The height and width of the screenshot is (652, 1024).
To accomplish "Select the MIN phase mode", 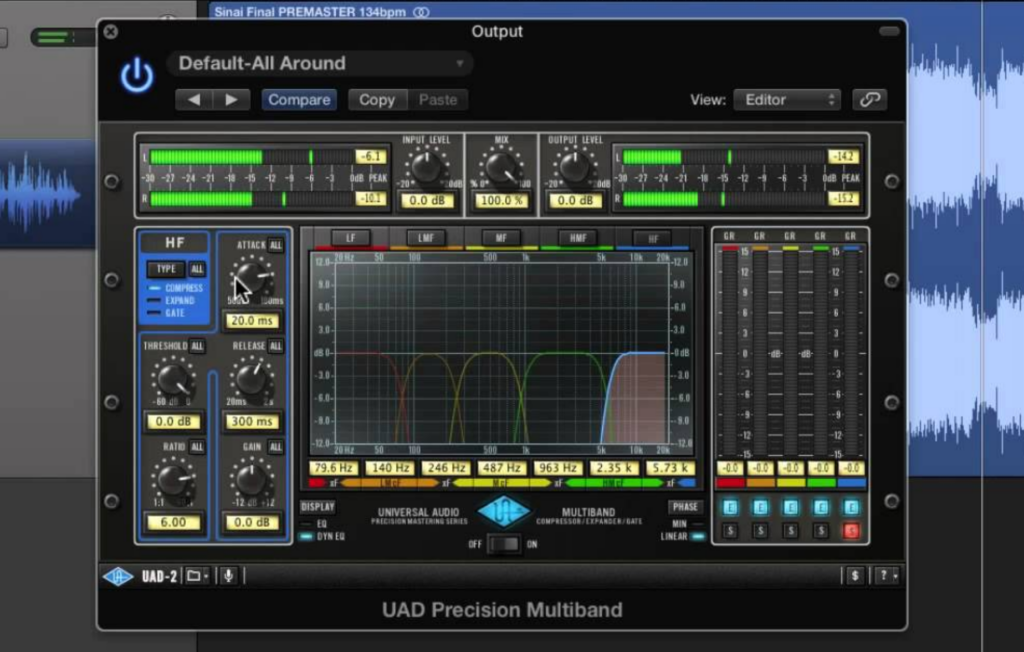I will tap(686, 524).
